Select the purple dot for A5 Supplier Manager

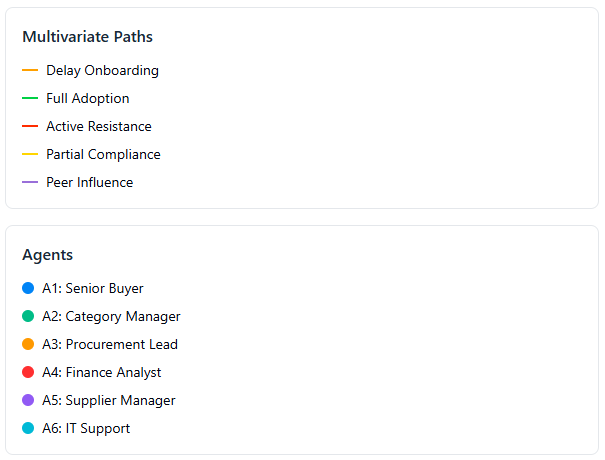pyautogui.click(x=28, y=400)
